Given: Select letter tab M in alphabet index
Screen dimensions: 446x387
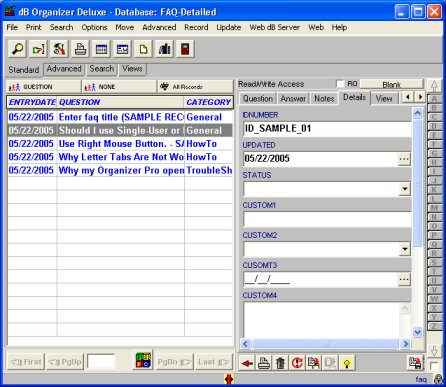Looking at the screenshot, I should click(434, 208).
